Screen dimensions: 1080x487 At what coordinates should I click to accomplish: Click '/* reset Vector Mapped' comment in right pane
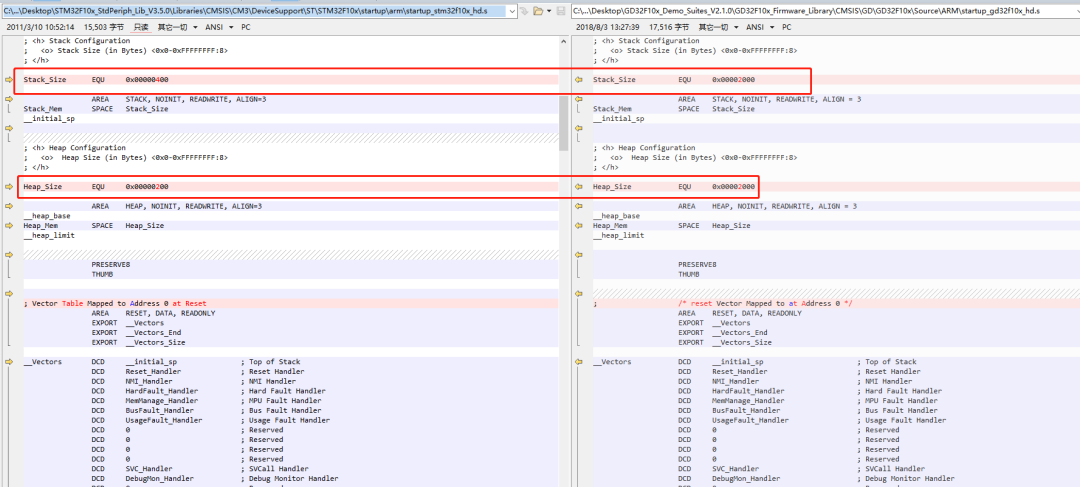(765, 303)
